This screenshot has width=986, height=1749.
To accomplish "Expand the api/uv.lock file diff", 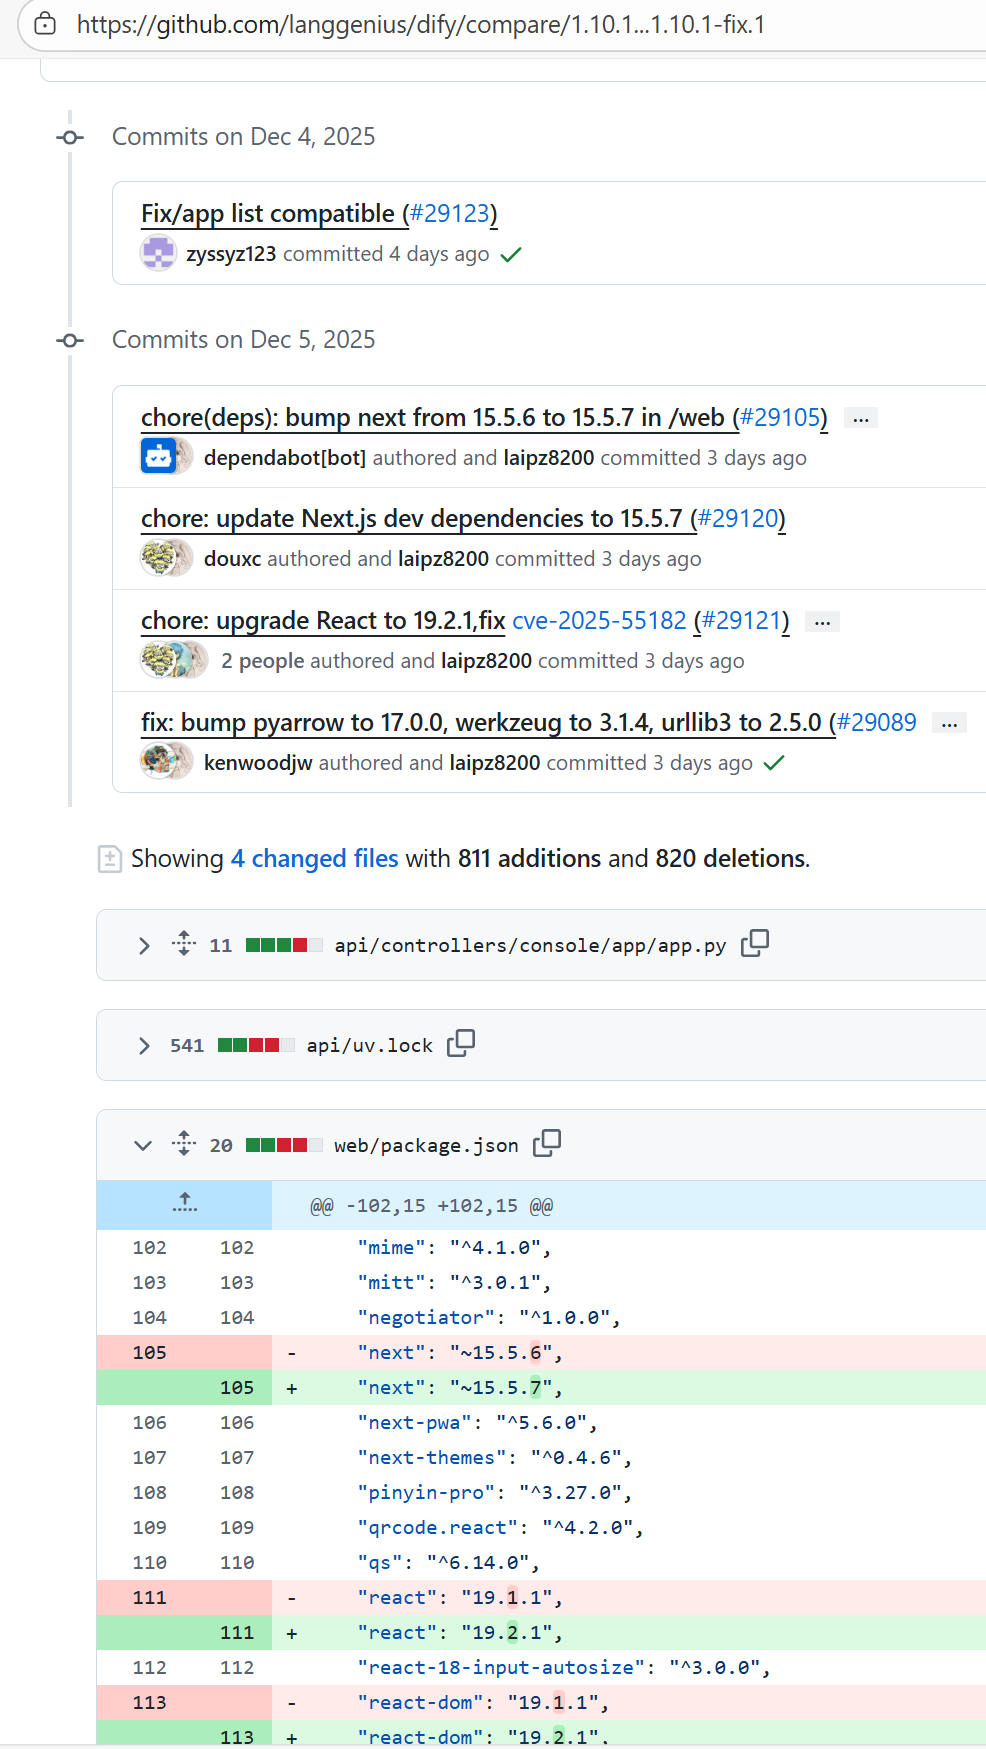I will click(x=144, y=1045).
